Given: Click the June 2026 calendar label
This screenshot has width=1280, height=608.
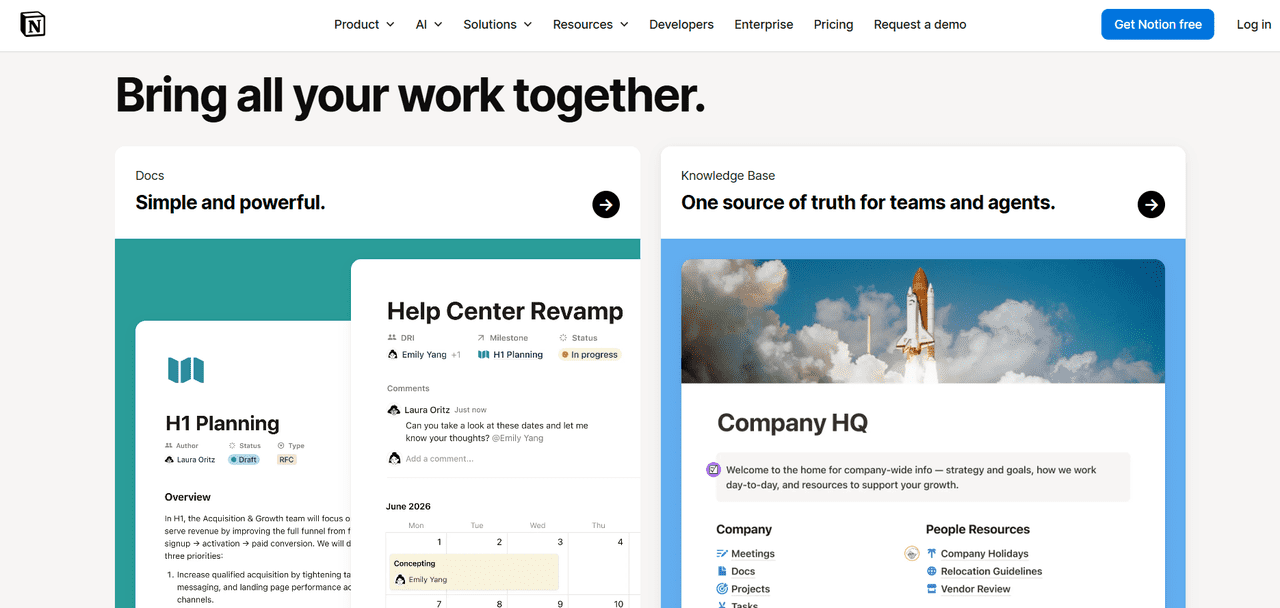Looking at the screenshot, I should pyautogui.click(x=408, y=506).
